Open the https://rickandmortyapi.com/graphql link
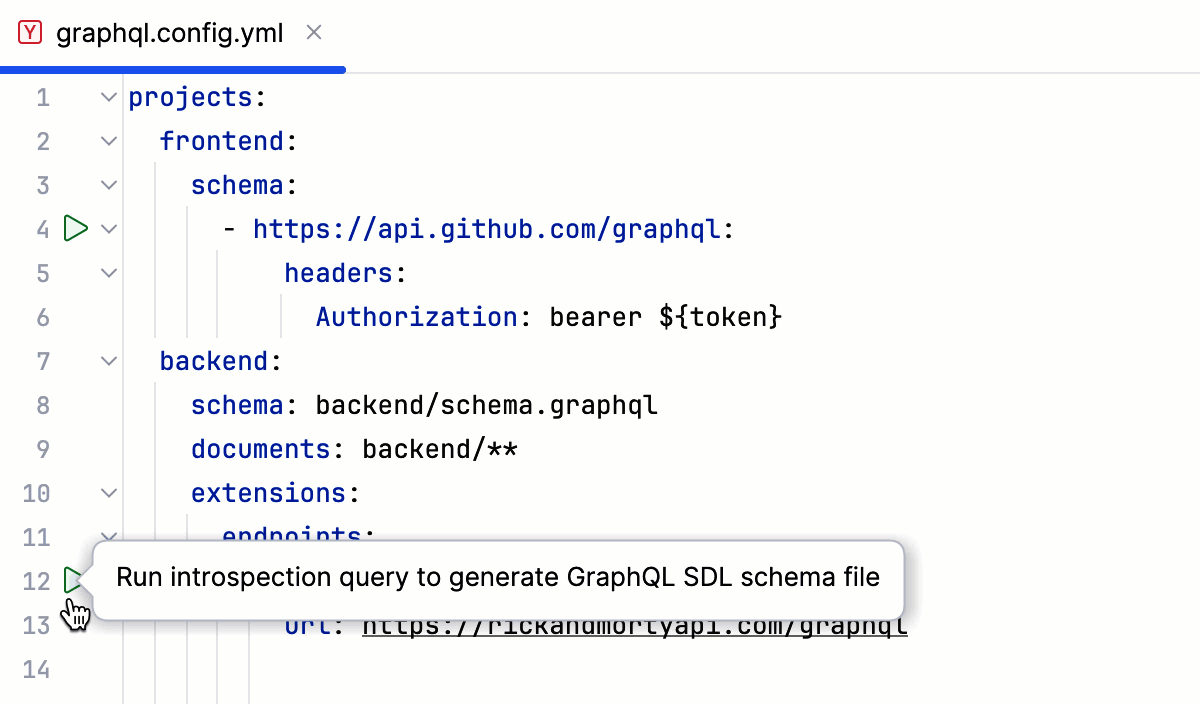The height and width of the screenshot is (704, 1200). [x=634, y=625]
